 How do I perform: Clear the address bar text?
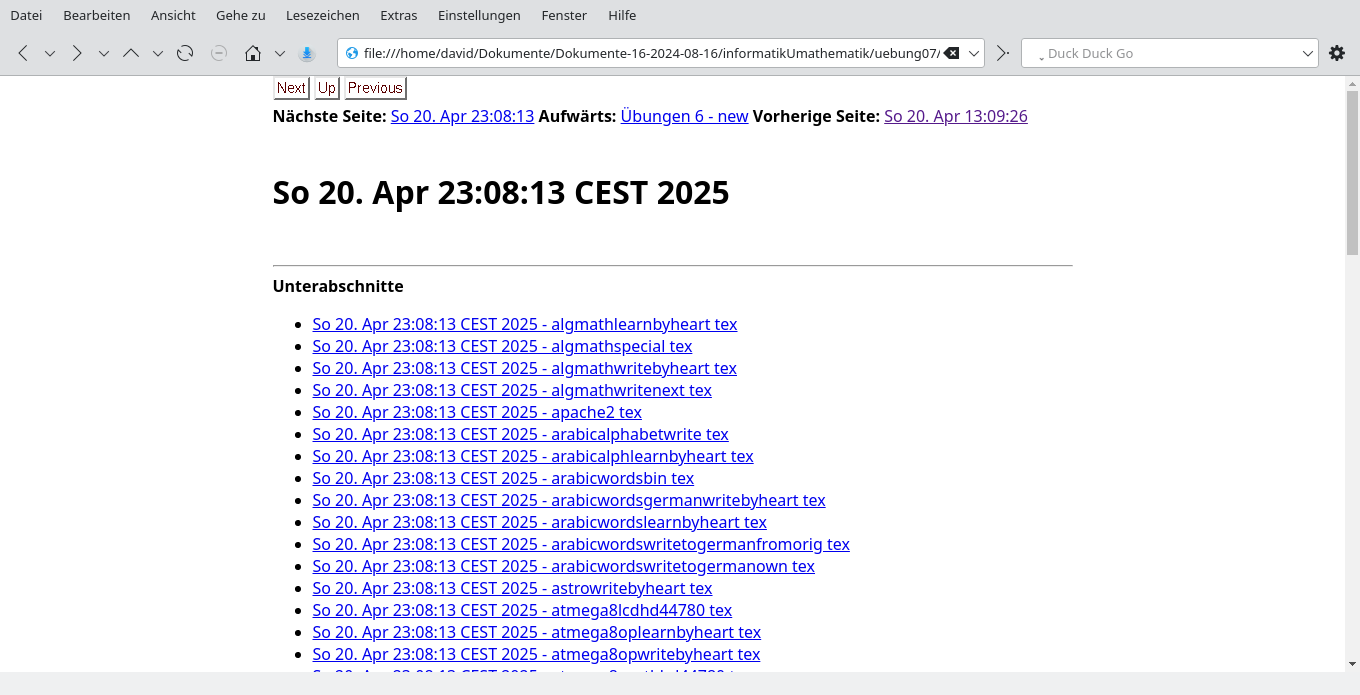[x=952, y=53]
